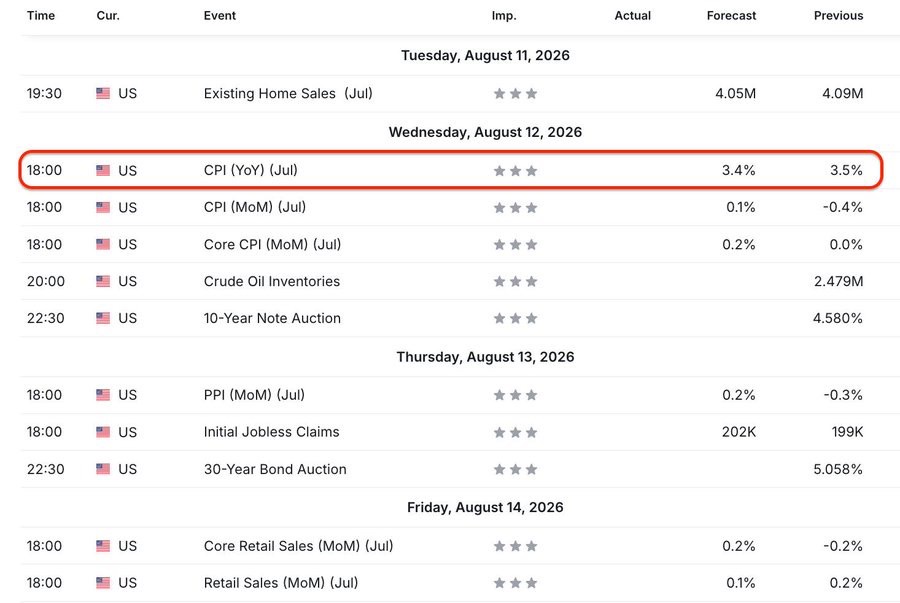Open the Existing Home Sales (Jul) event
The height and width of the screenshot is (603, 900).
coord(288,93)
